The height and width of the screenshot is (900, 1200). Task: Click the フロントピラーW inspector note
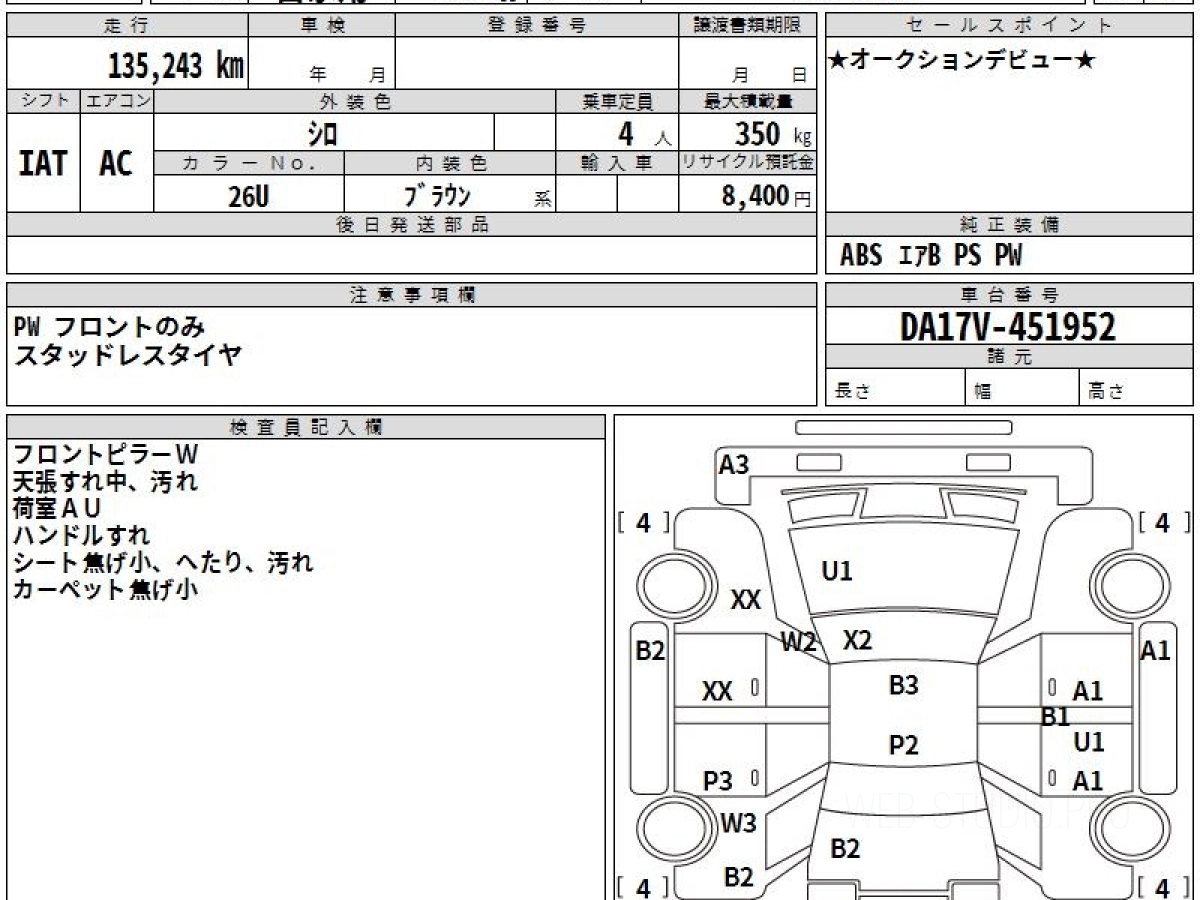[x=105, y=455]
